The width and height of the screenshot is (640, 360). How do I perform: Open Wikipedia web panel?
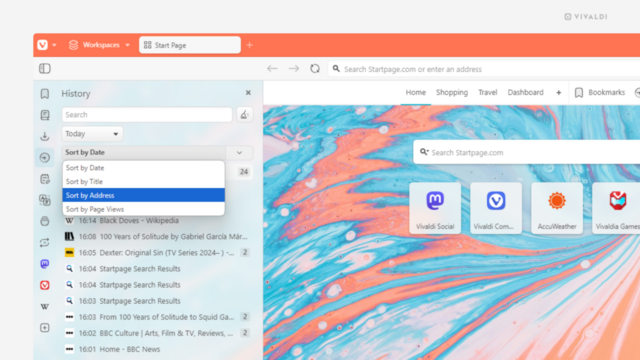pos(45,307)
